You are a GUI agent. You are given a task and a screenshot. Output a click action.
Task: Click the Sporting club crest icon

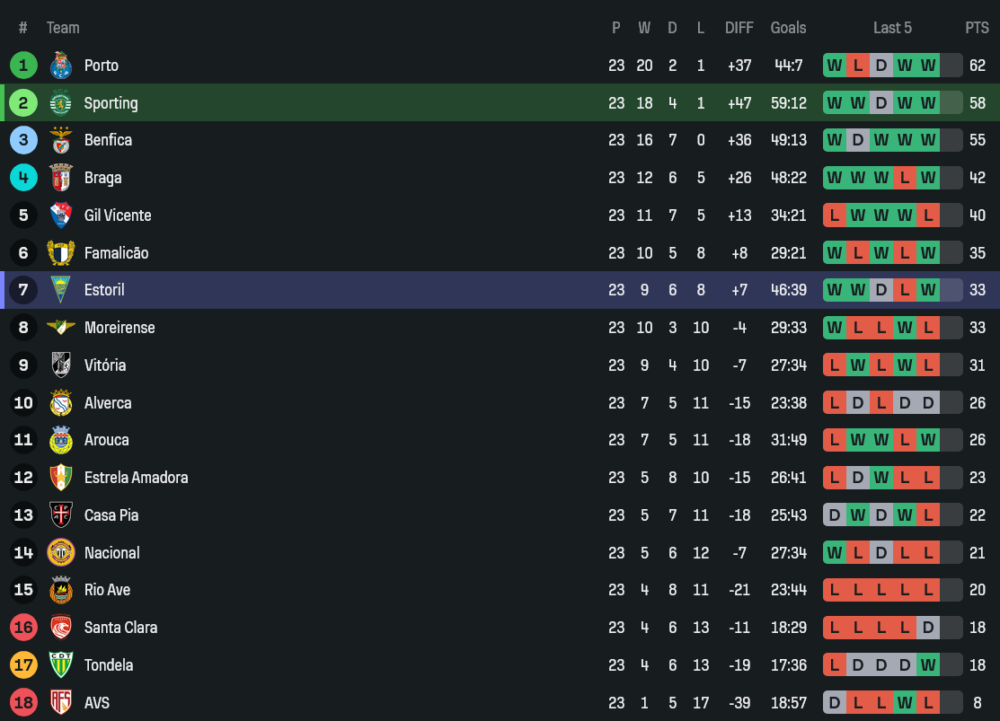[x=61, y=103]
